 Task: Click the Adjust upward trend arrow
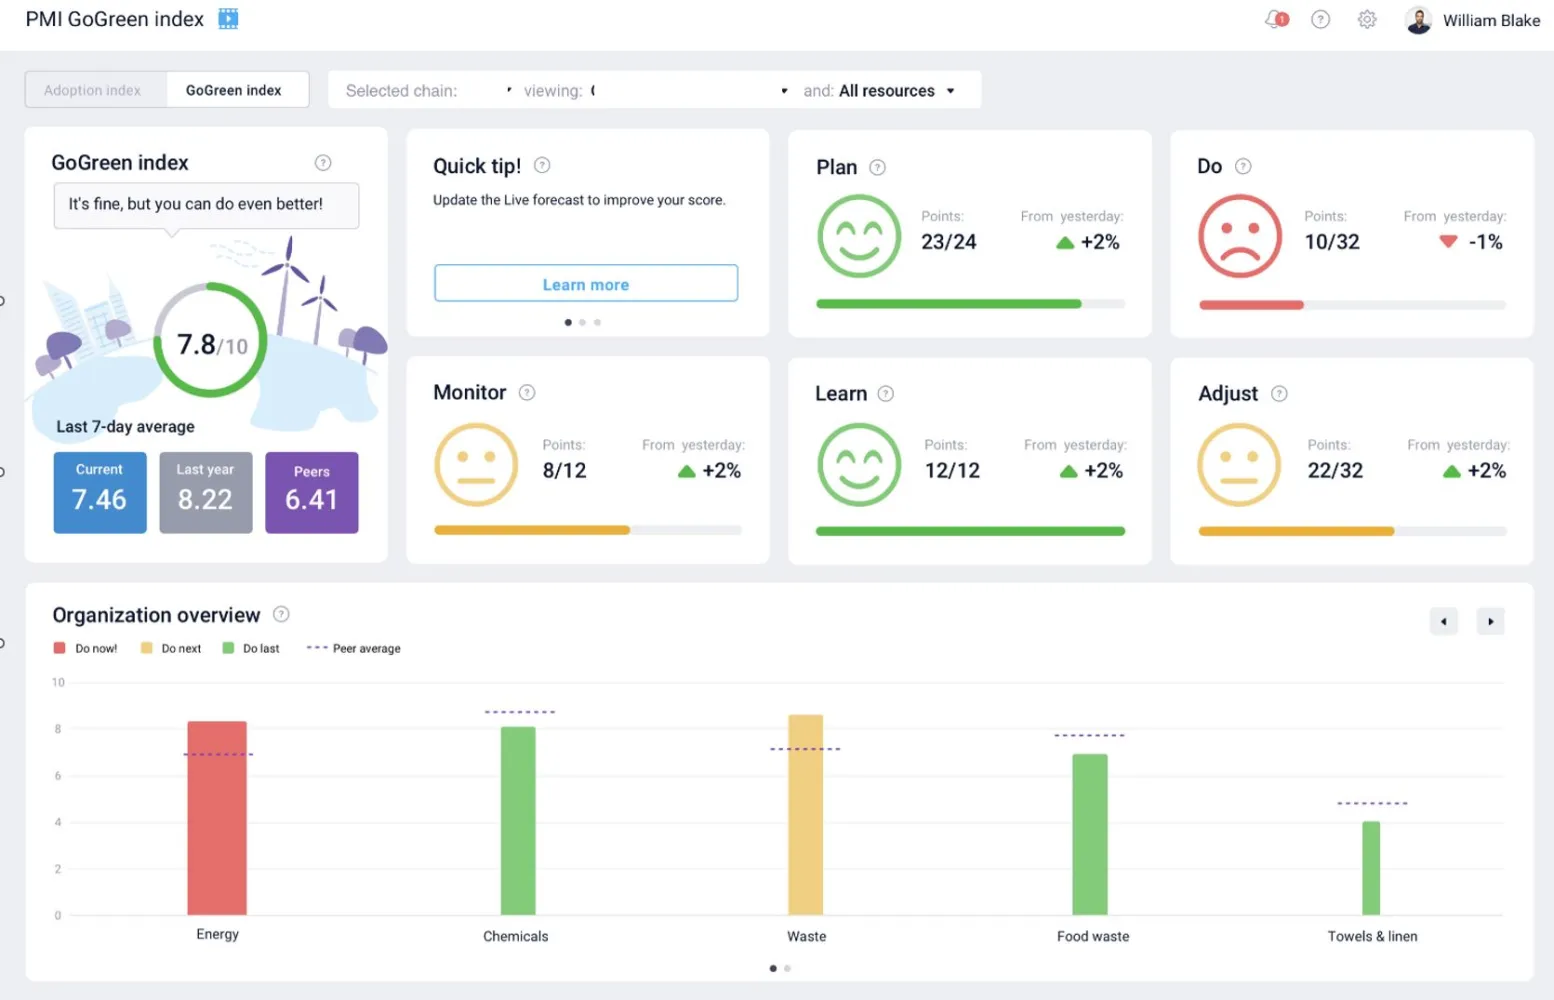click(x=1451, y=471)
